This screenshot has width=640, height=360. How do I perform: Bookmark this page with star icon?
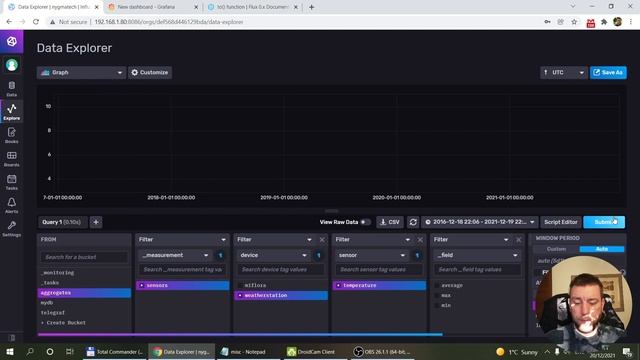(x=574, y=22)
